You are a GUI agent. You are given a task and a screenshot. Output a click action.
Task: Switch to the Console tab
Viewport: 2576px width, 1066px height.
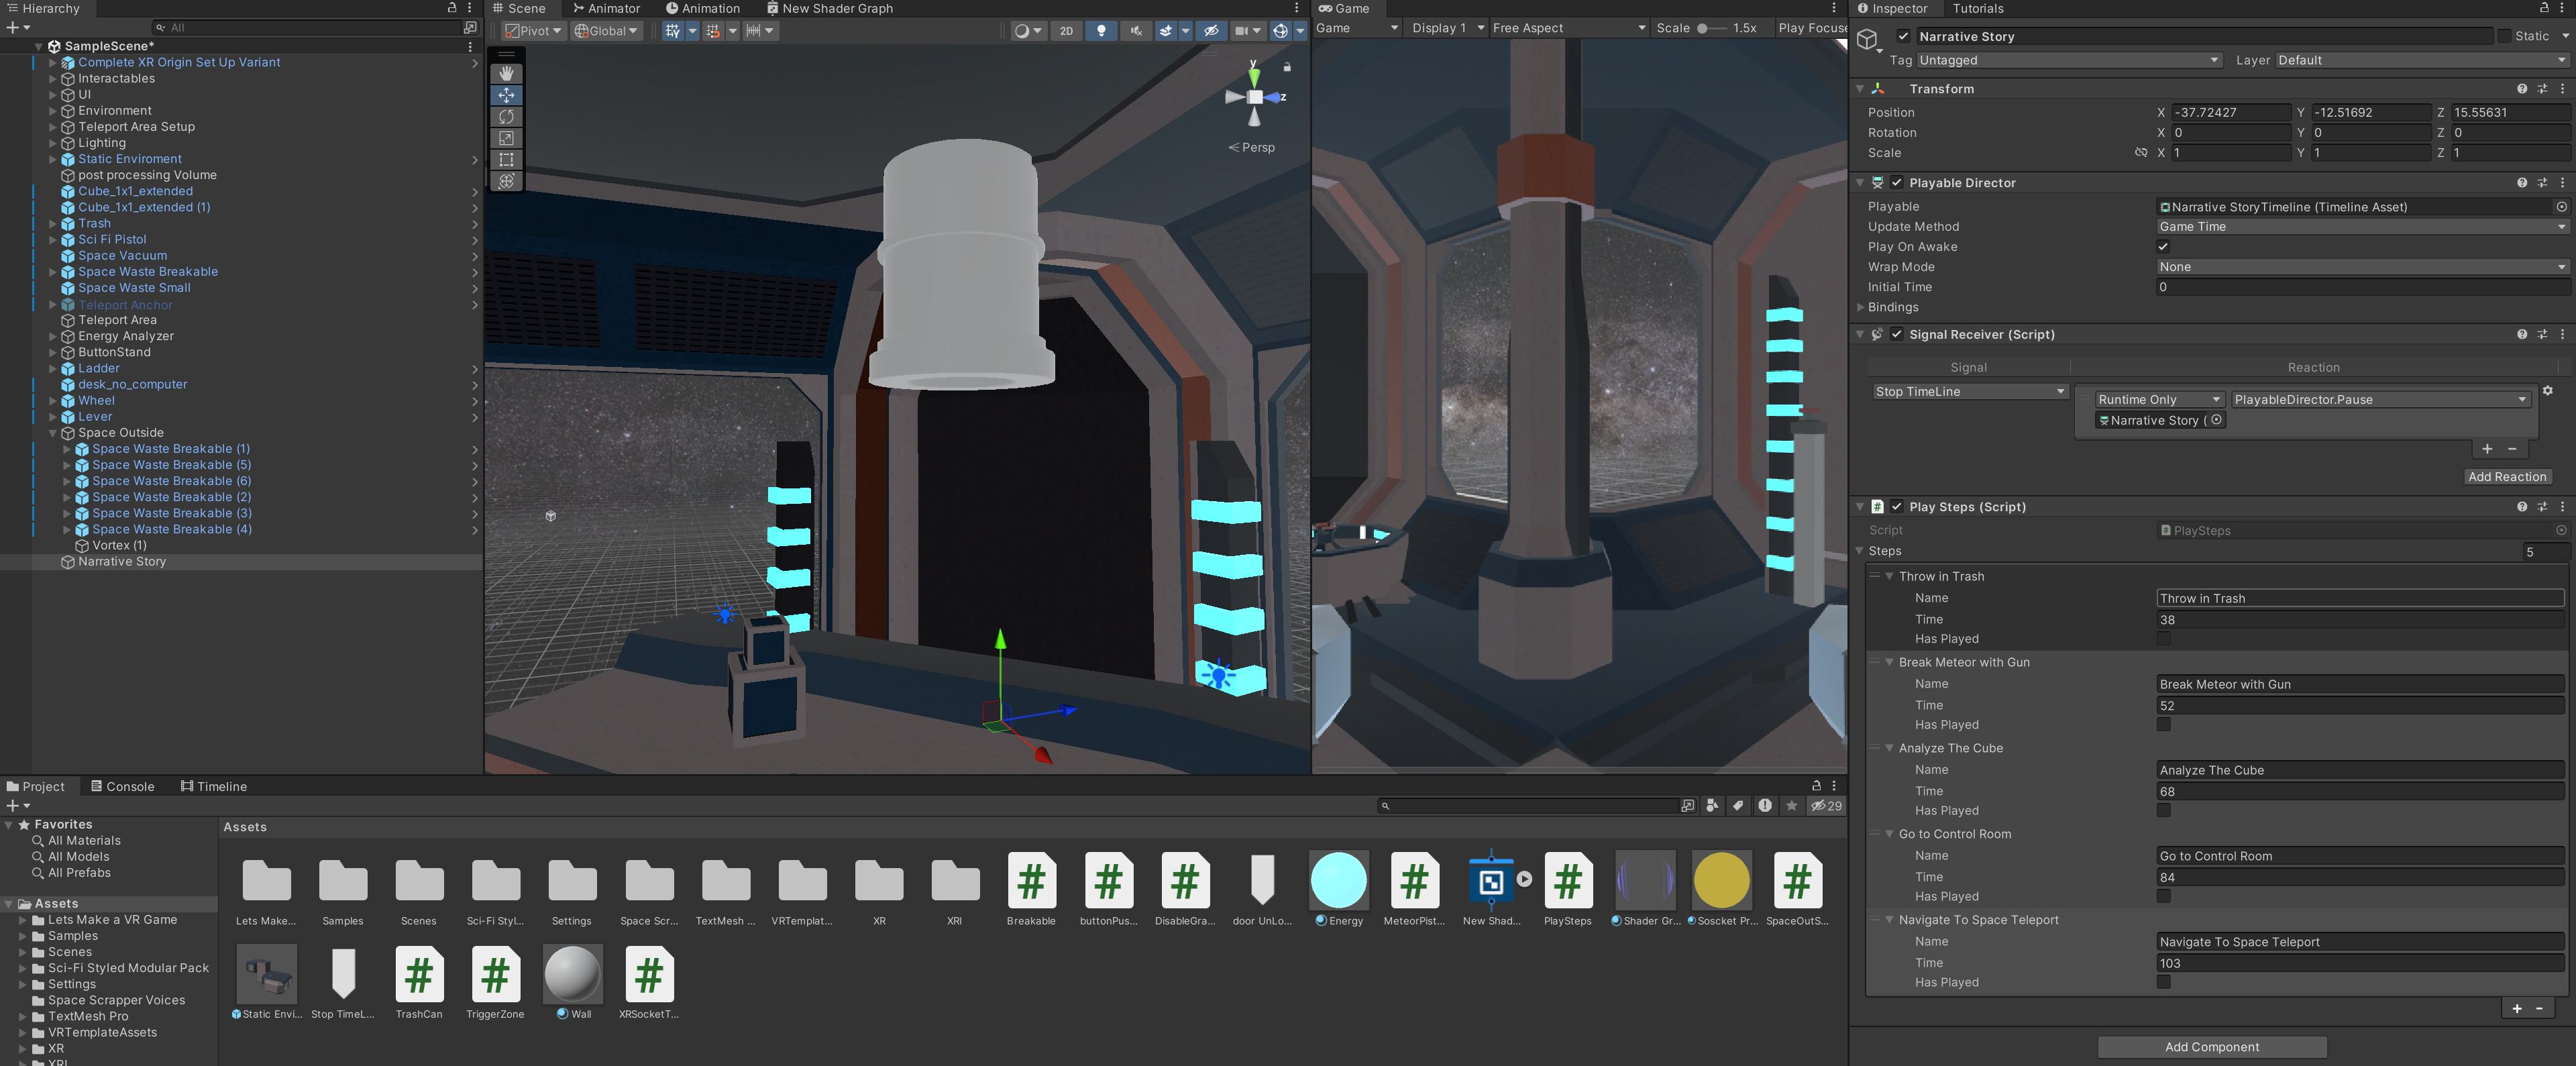(x=122, y=787)
